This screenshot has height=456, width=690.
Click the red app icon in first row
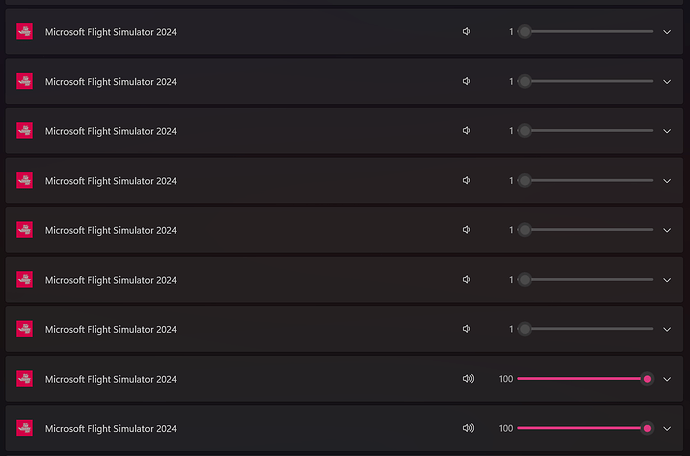click(x=24, y=31)
